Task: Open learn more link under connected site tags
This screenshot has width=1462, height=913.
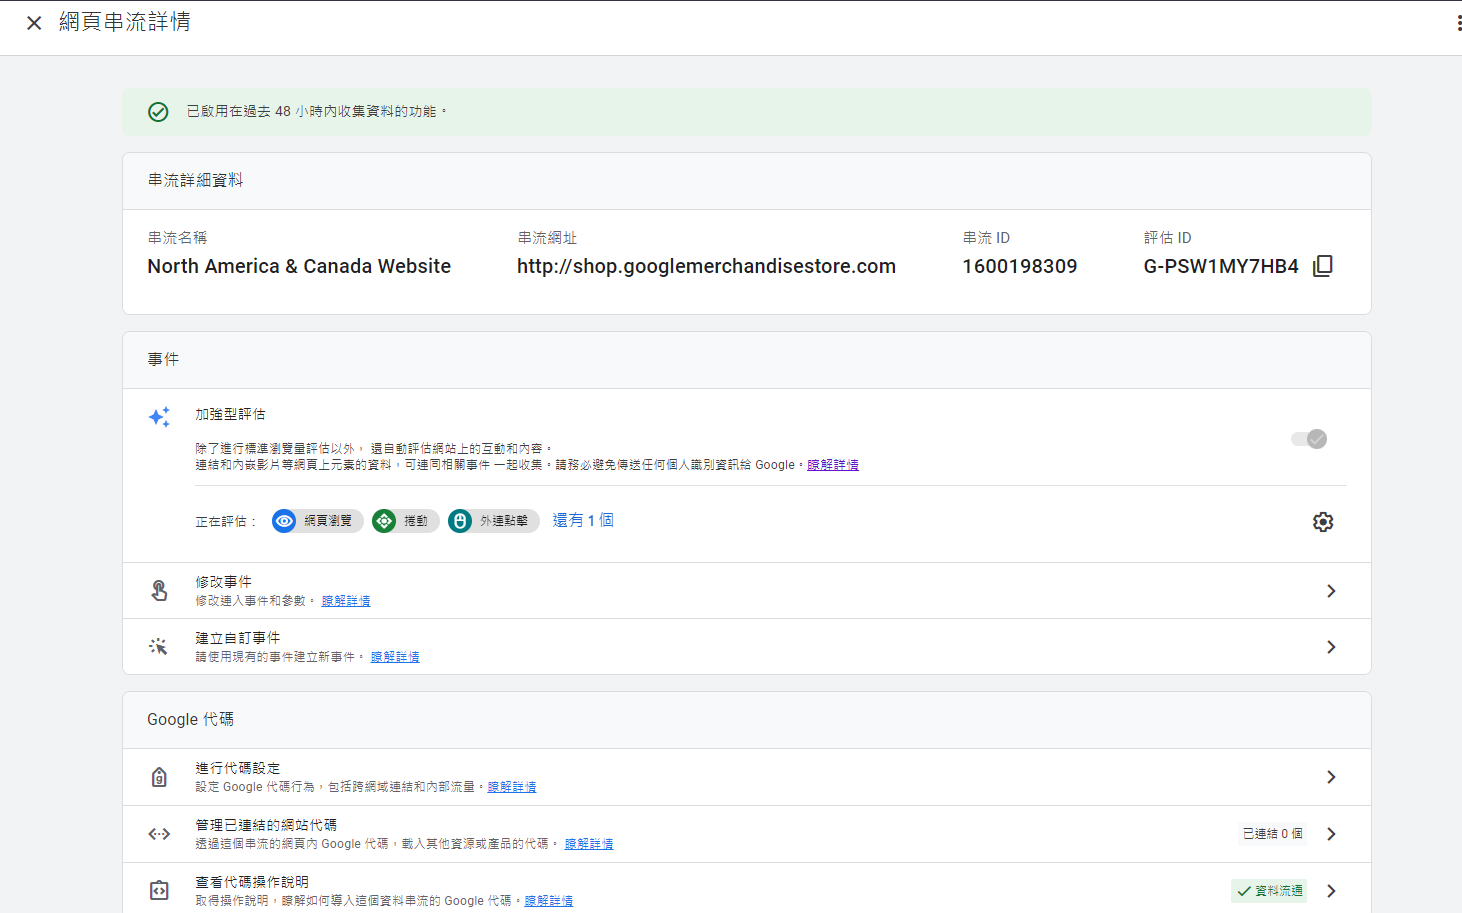Action: point(589,844)
